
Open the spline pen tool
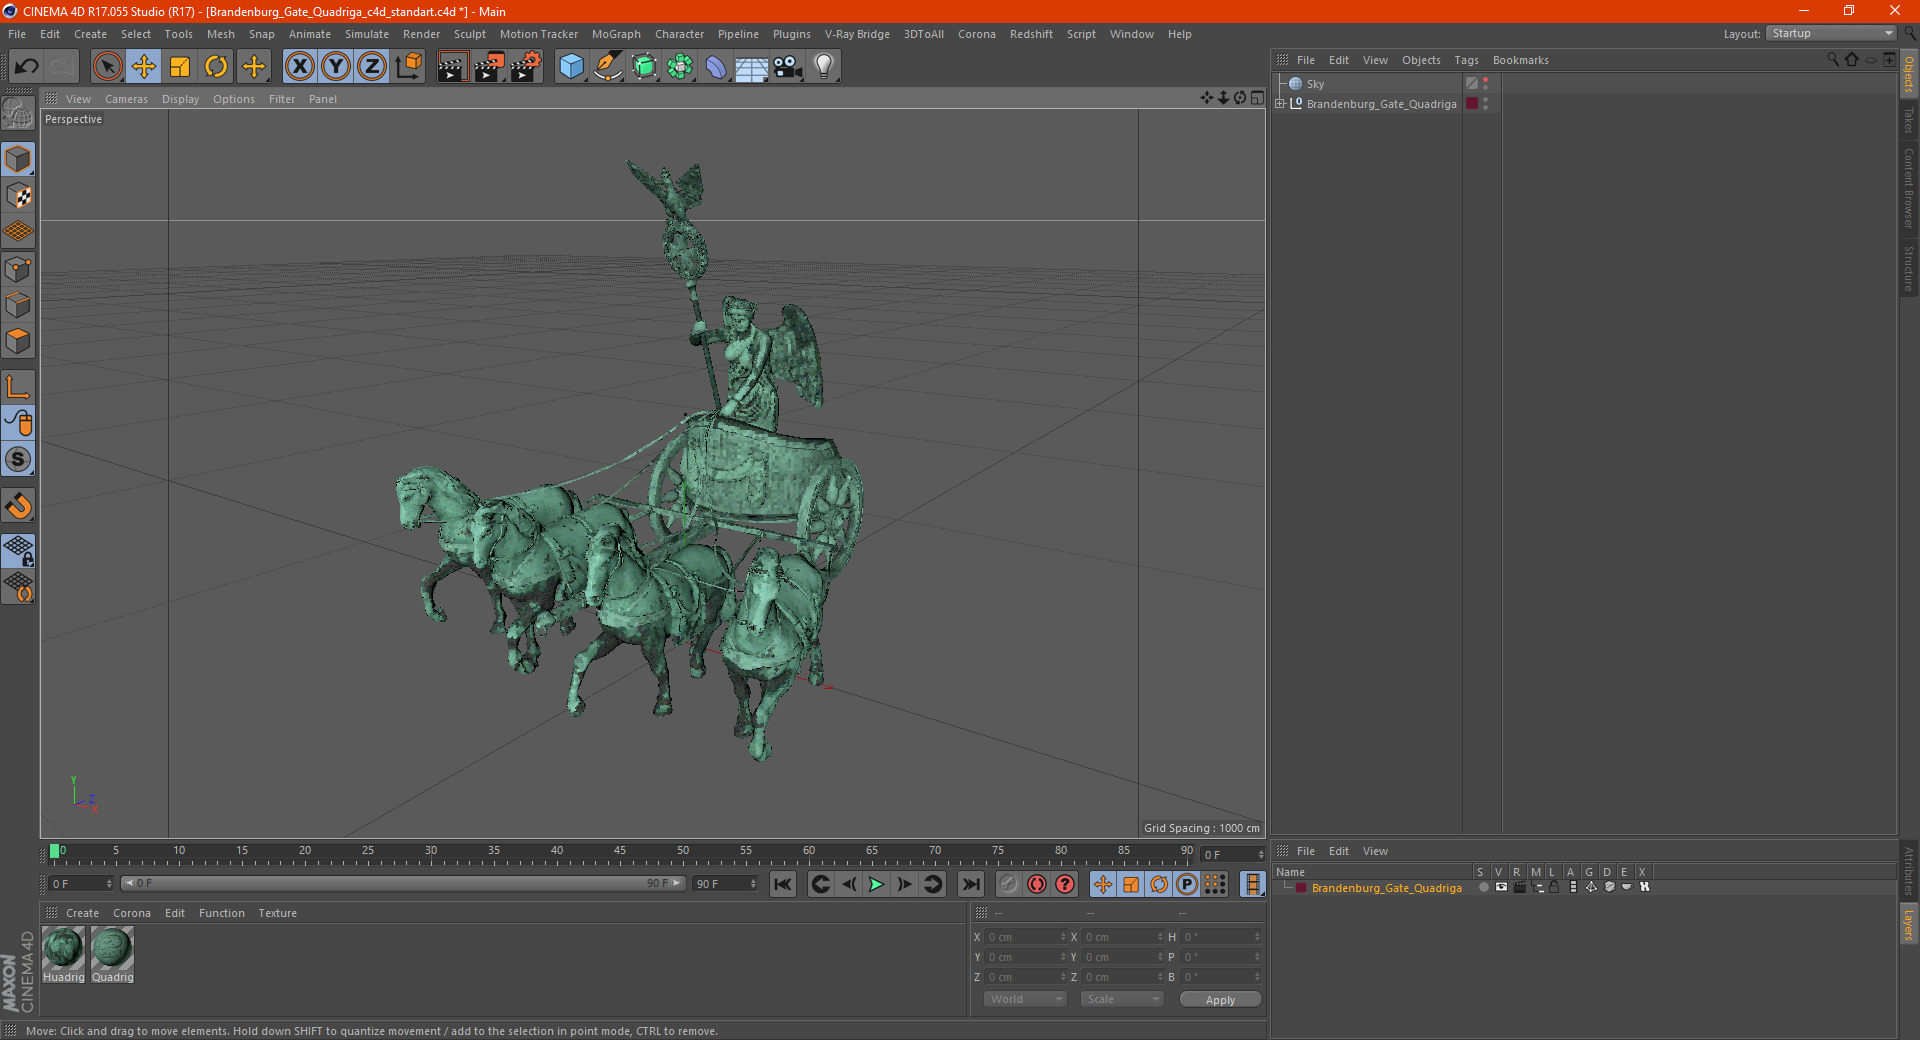click(608, 67)
